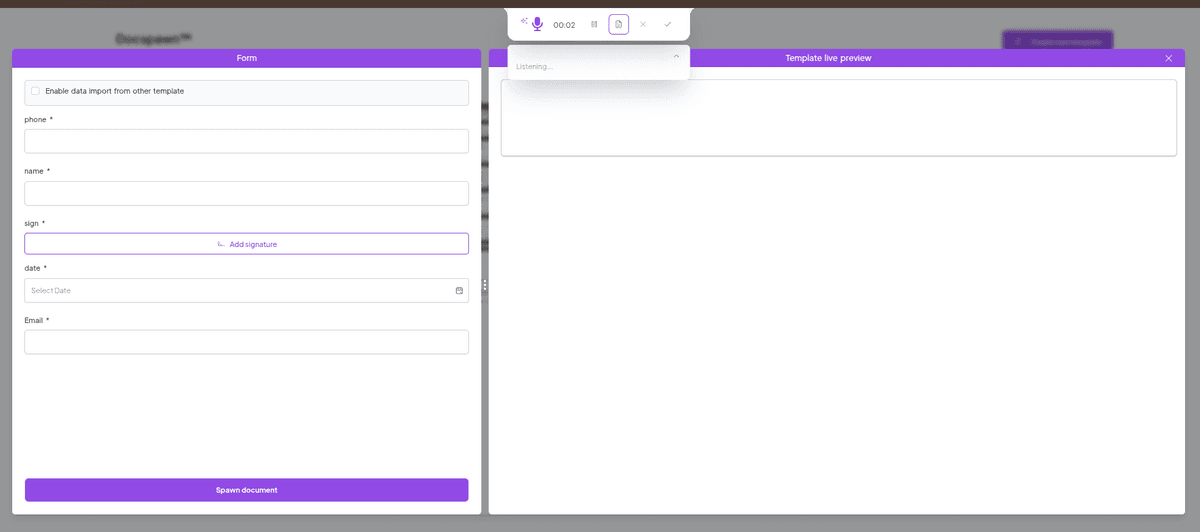1200x532 pixels.
Task: Pause the voice recording
Action: [594, 24]
